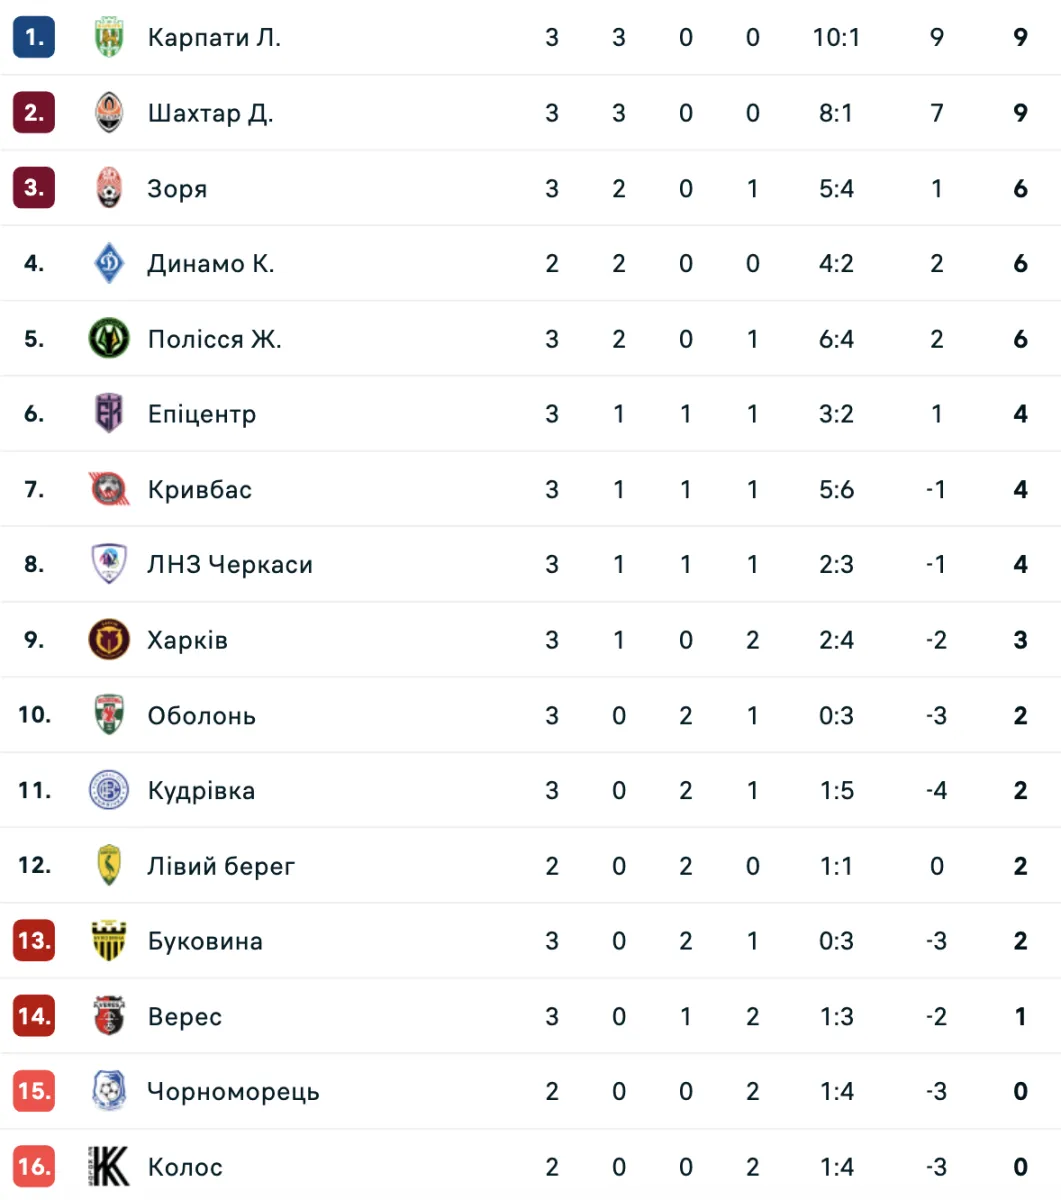Image resolution: width=1061 pixels, height=1200 pixels.
Task: Click the 10:1 goals score for Карпати
Action: tap(837, 38)
